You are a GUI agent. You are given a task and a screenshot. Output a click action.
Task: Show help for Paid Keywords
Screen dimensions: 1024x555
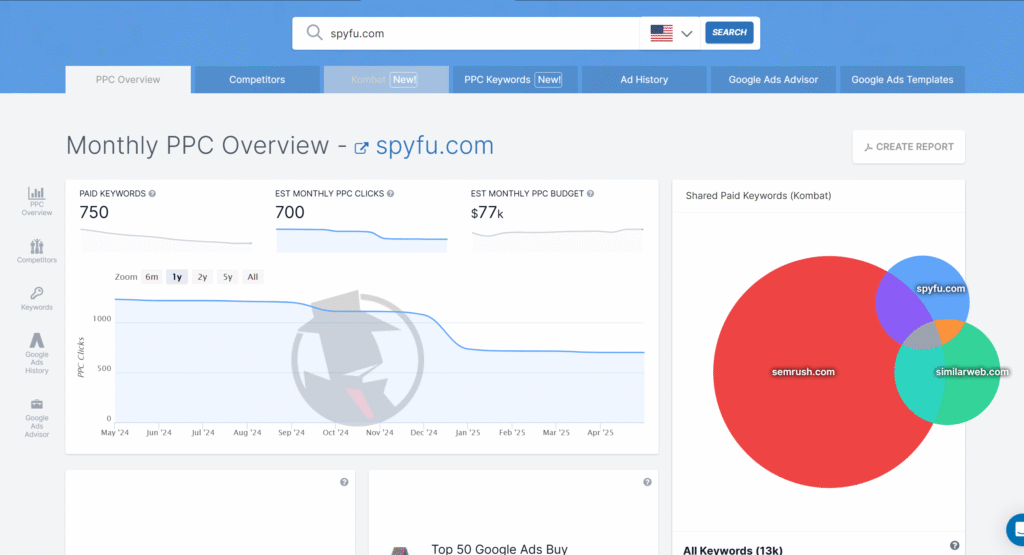(x=152, y=194)
